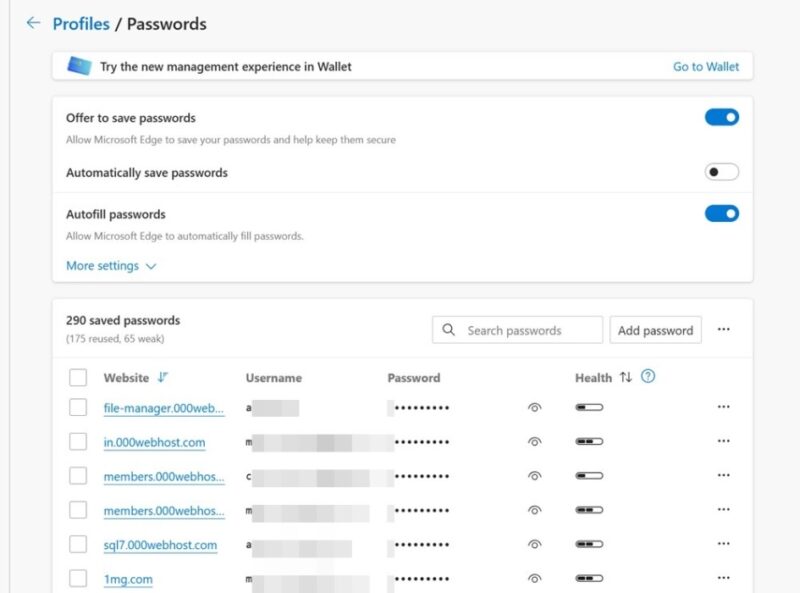Disable Autofill passwords
Screen dimensions: 800x593
pyautogui.click(x=721, y=214)
